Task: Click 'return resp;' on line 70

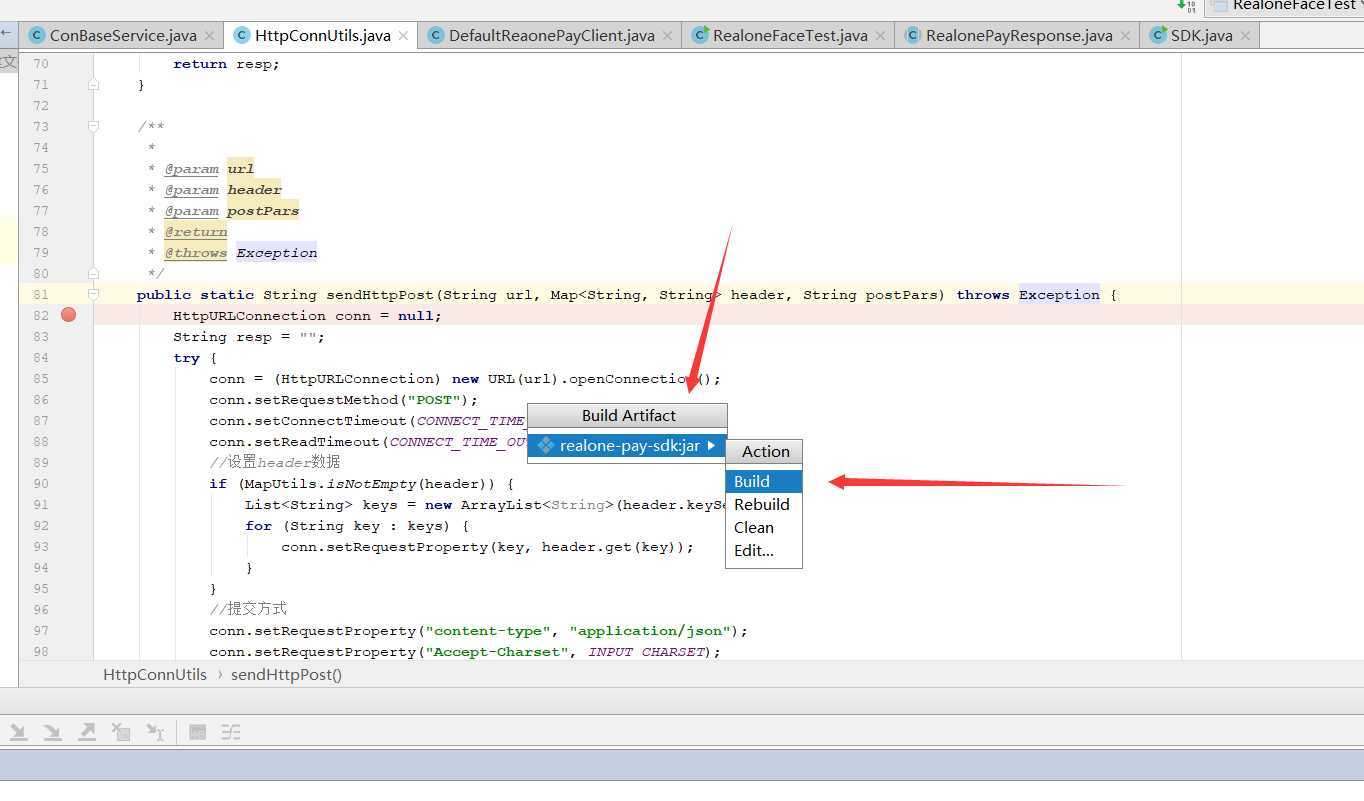Action: click(x=226, y=63)
